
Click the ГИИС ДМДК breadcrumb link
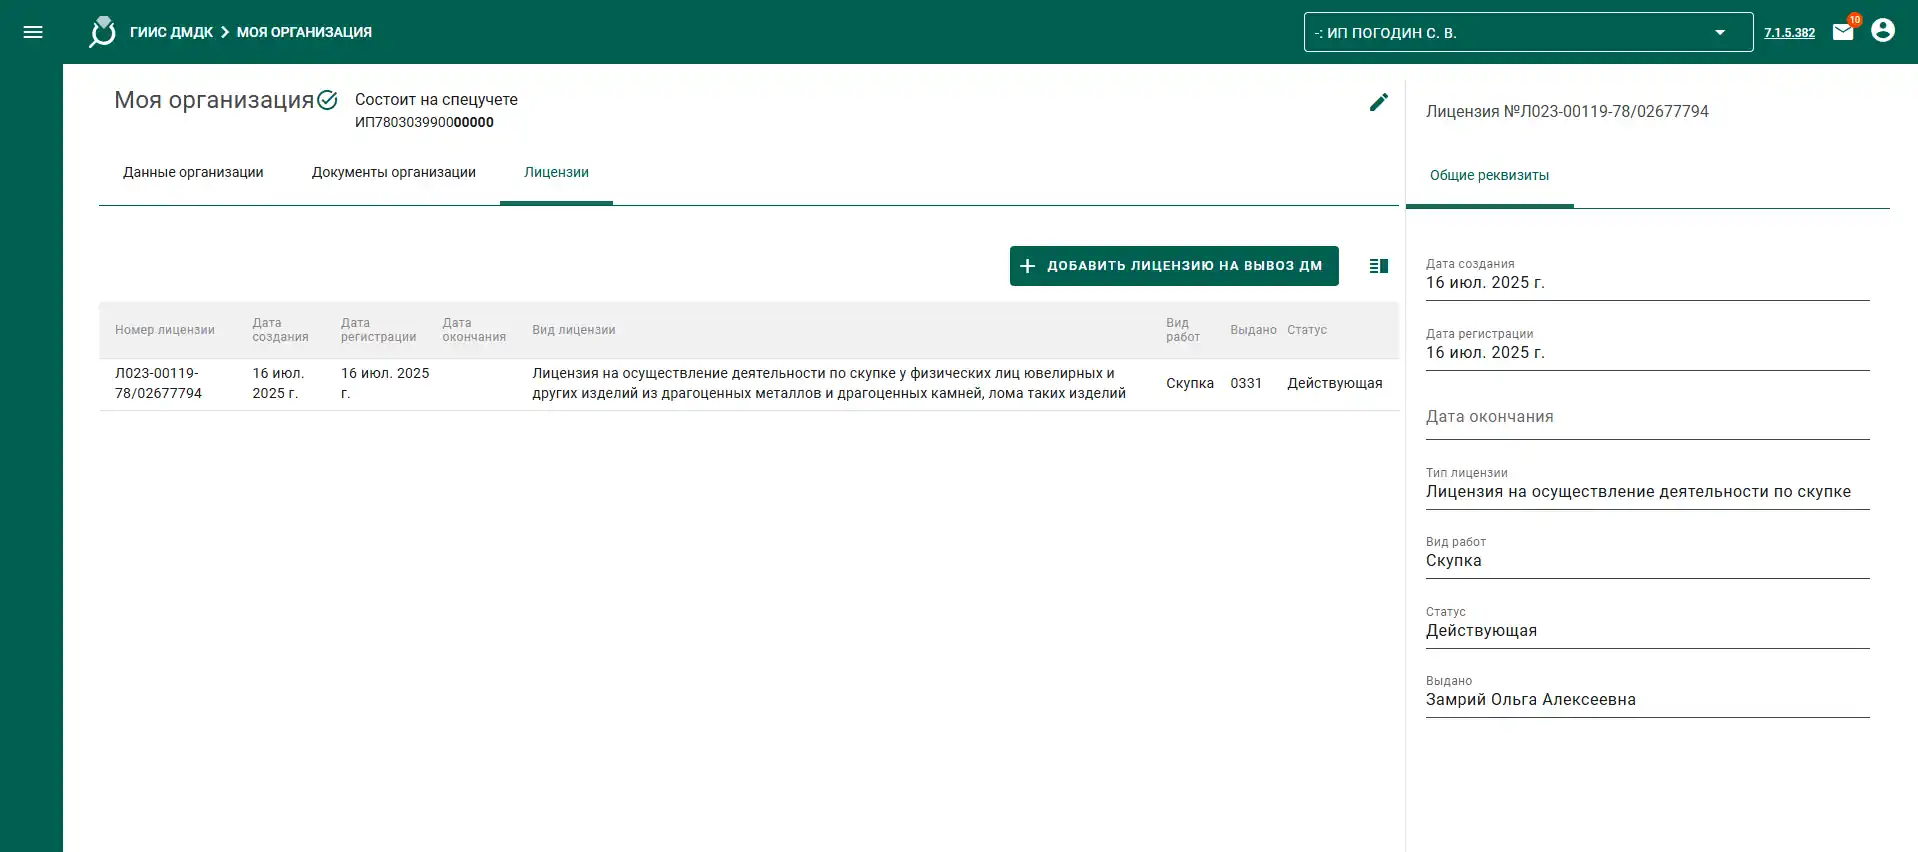(171, 32)
